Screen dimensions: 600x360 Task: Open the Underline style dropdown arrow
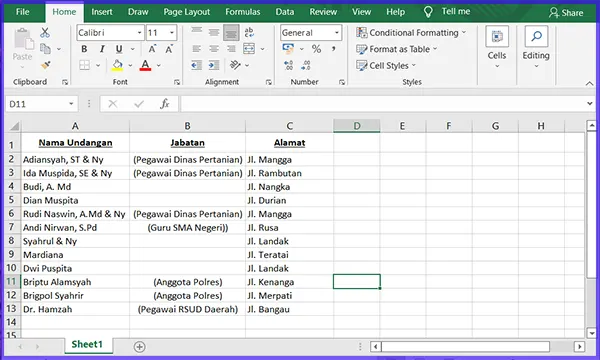click(133, 49)
